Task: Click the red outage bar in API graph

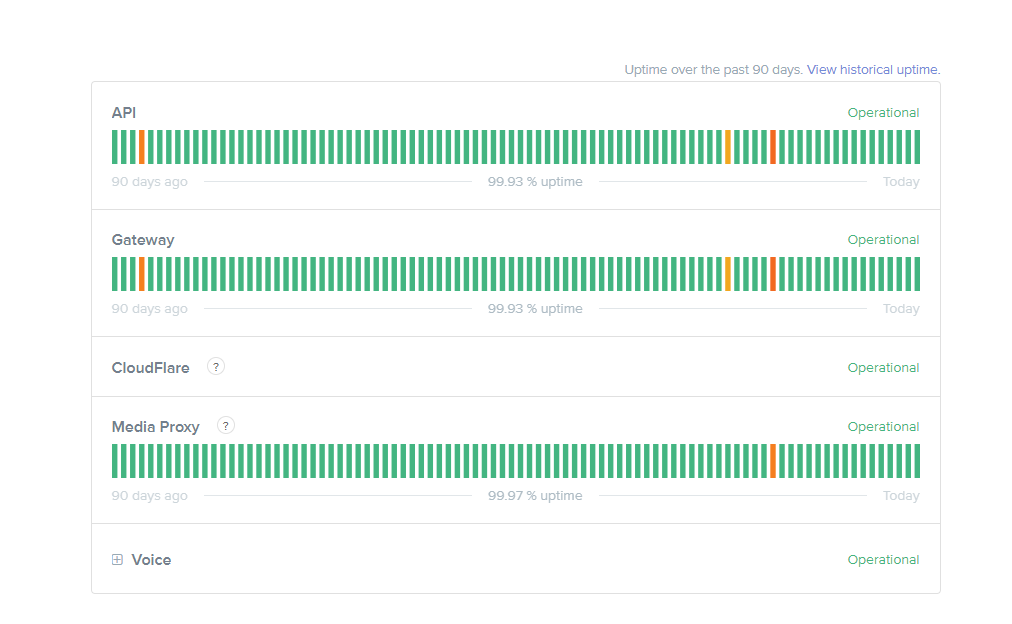Action: point(773,146)
